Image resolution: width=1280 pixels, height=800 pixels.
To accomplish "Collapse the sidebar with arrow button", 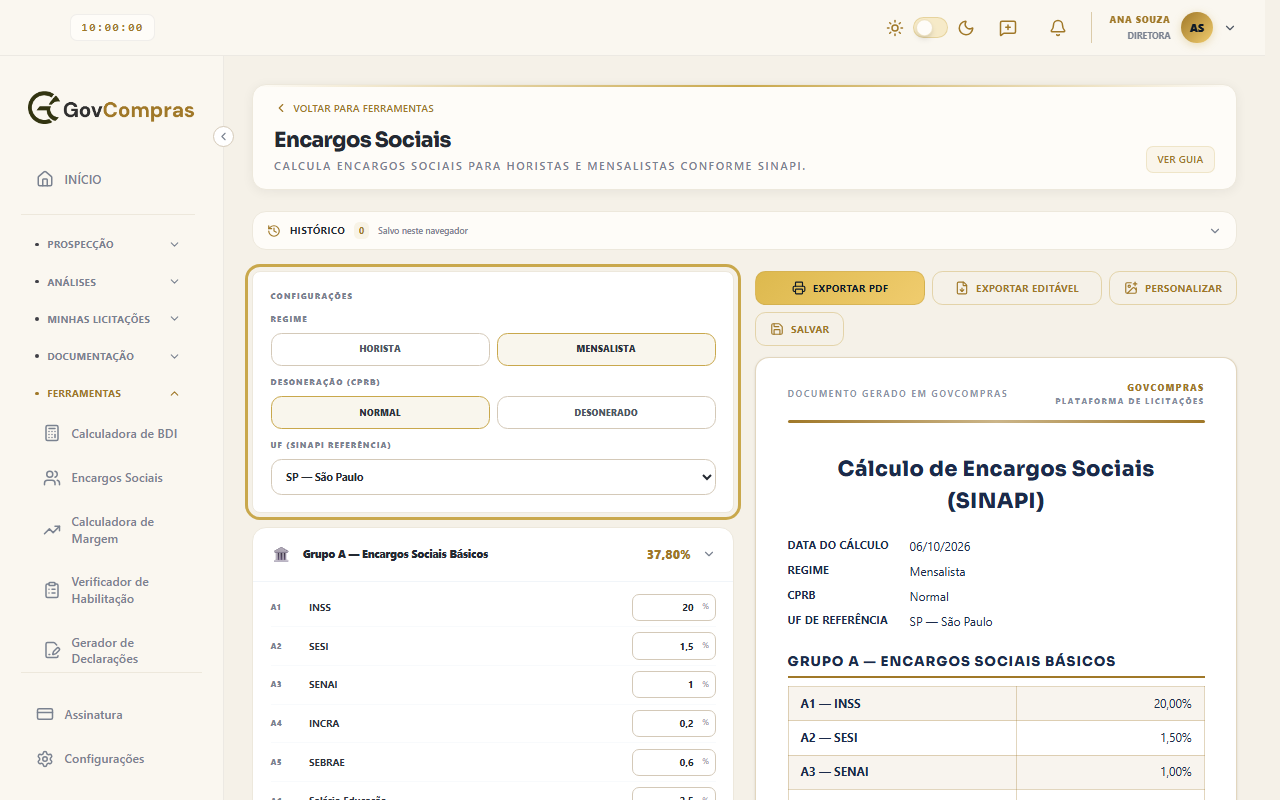I will 224,136.
